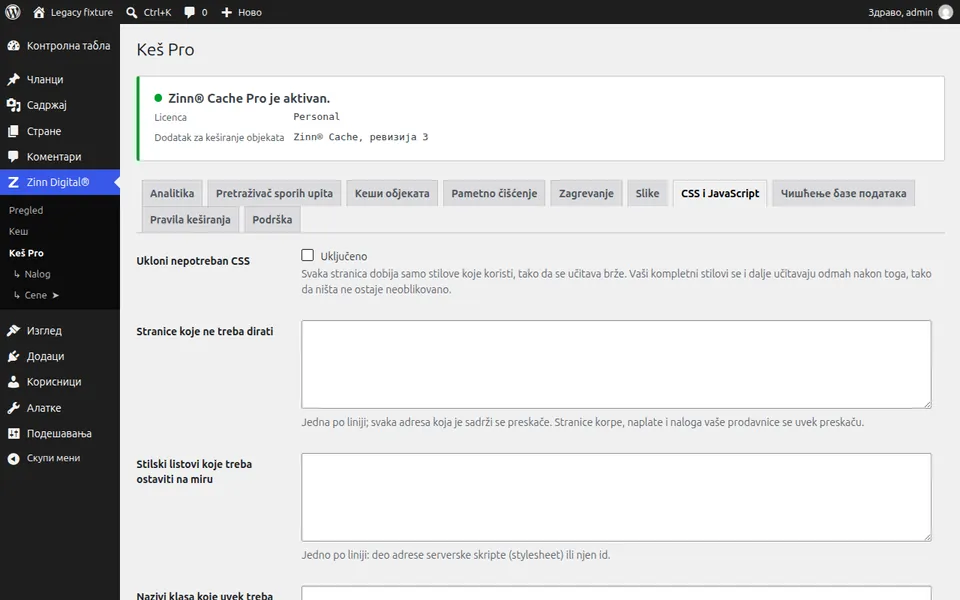
Task: Click the Додаци plugin icon
Action: 13,356
